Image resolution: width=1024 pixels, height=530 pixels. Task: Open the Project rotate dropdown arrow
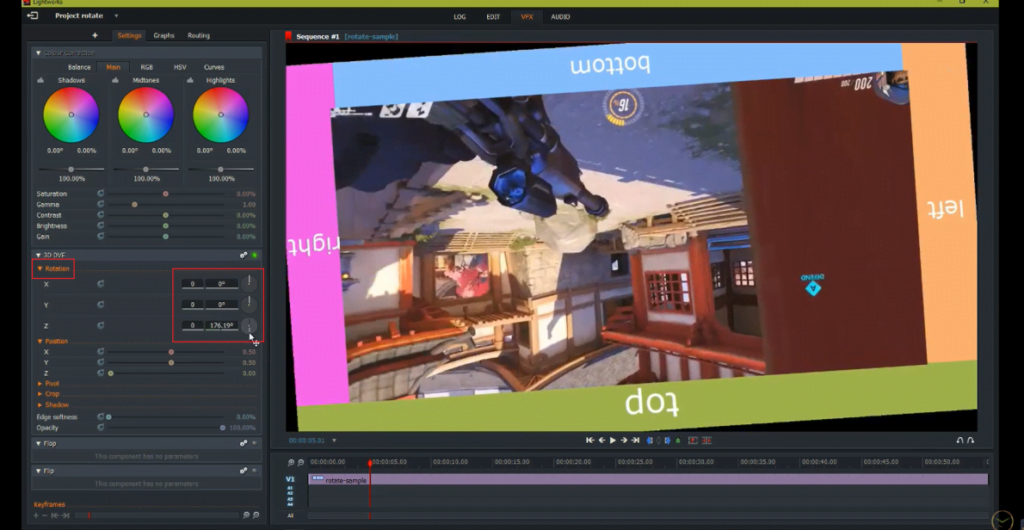pos(116,16)
